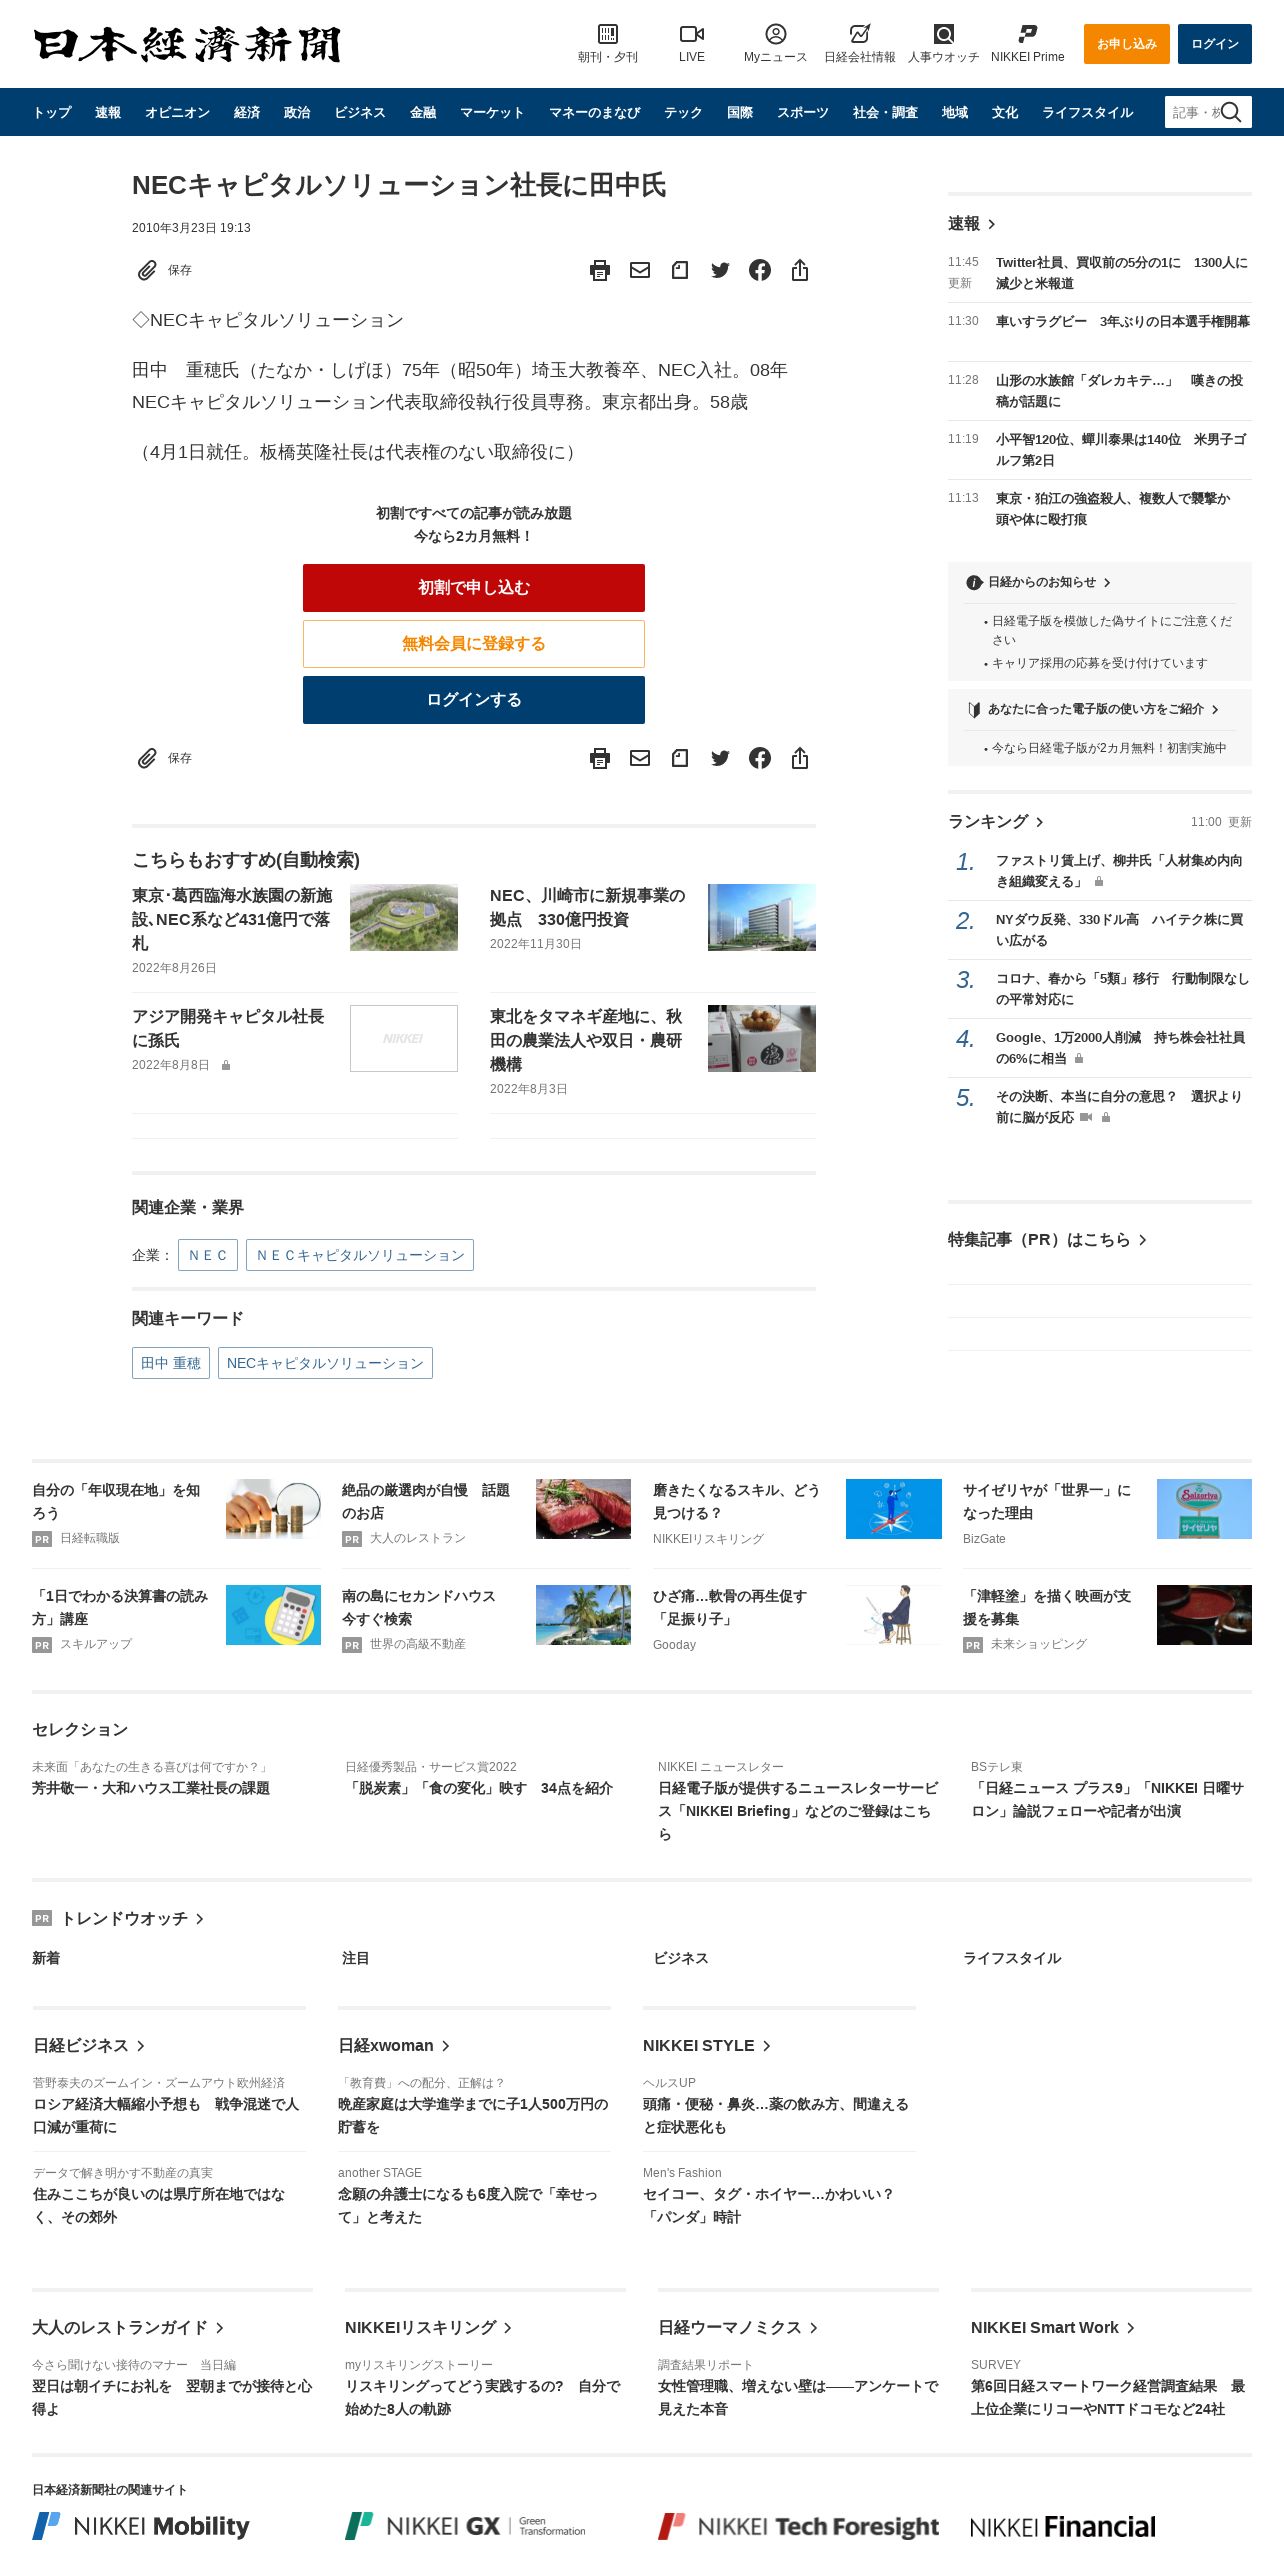Click the ログイン button in header
The height and width of the screenshot is (2568, 1284).
1214,44
